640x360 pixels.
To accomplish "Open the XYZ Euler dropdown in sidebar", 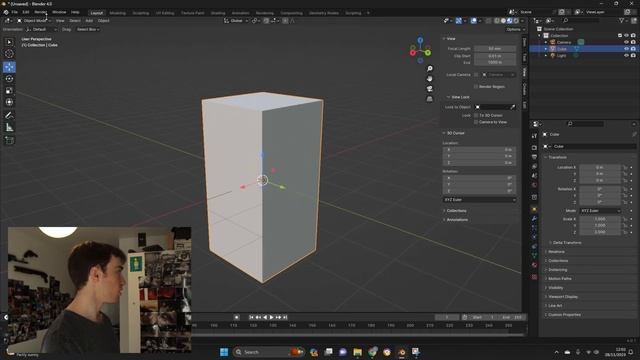I will tap(480, 200).
